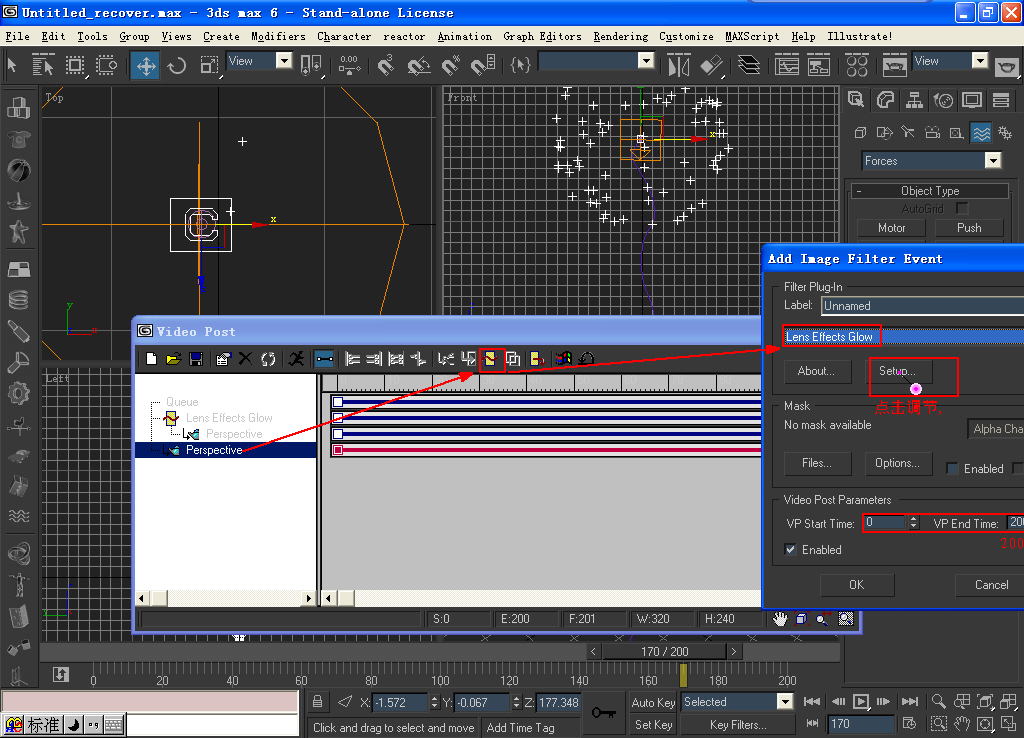Open the Alpha Channel mask dropdown
1024x738 pixels.
point(995,428)
